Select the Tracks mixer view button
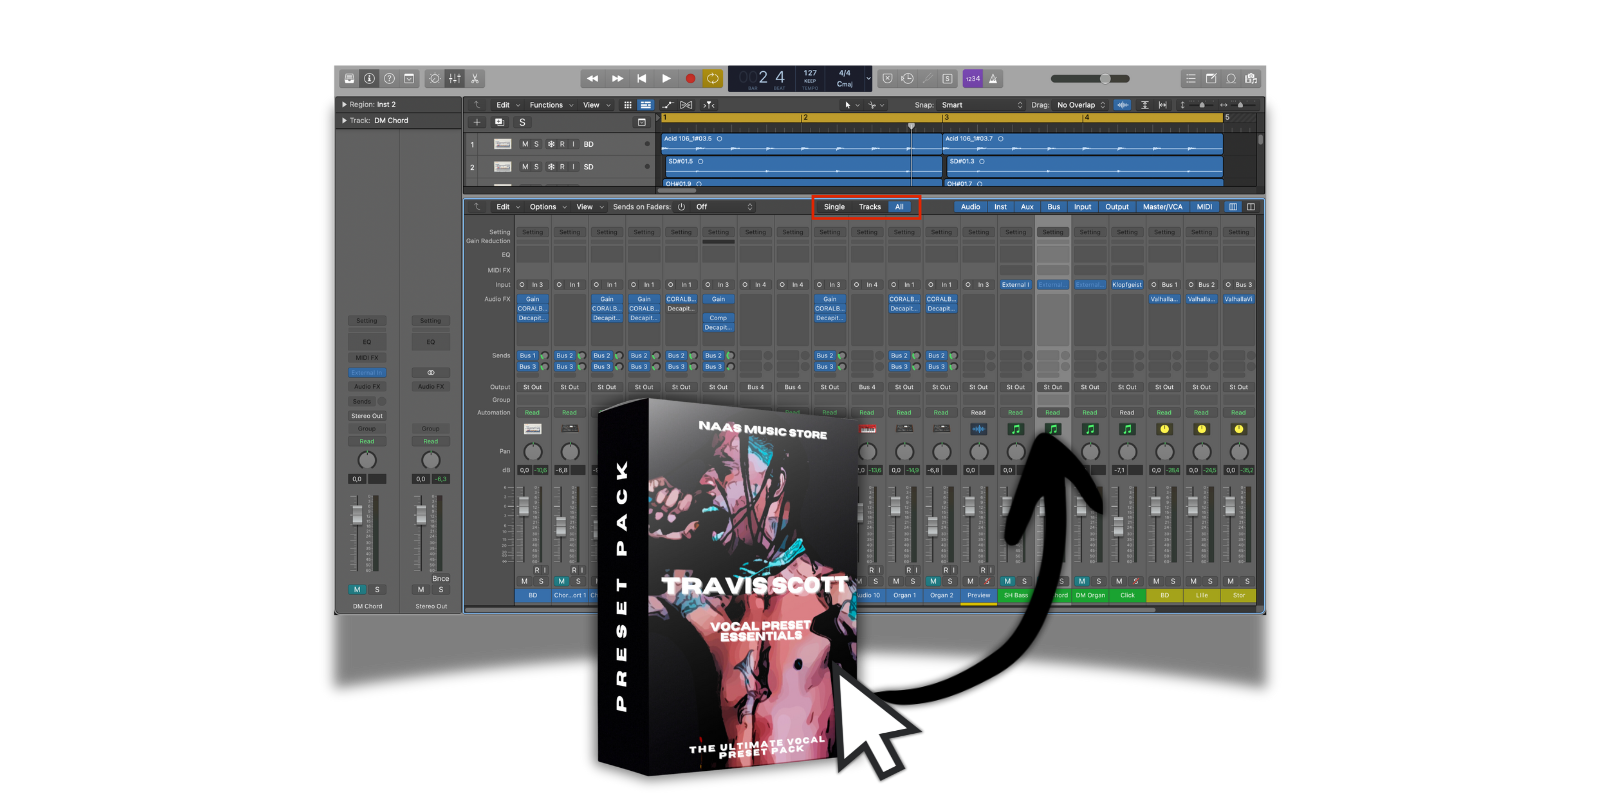This screenshot has width=1600, height=800. coord(870,207)
